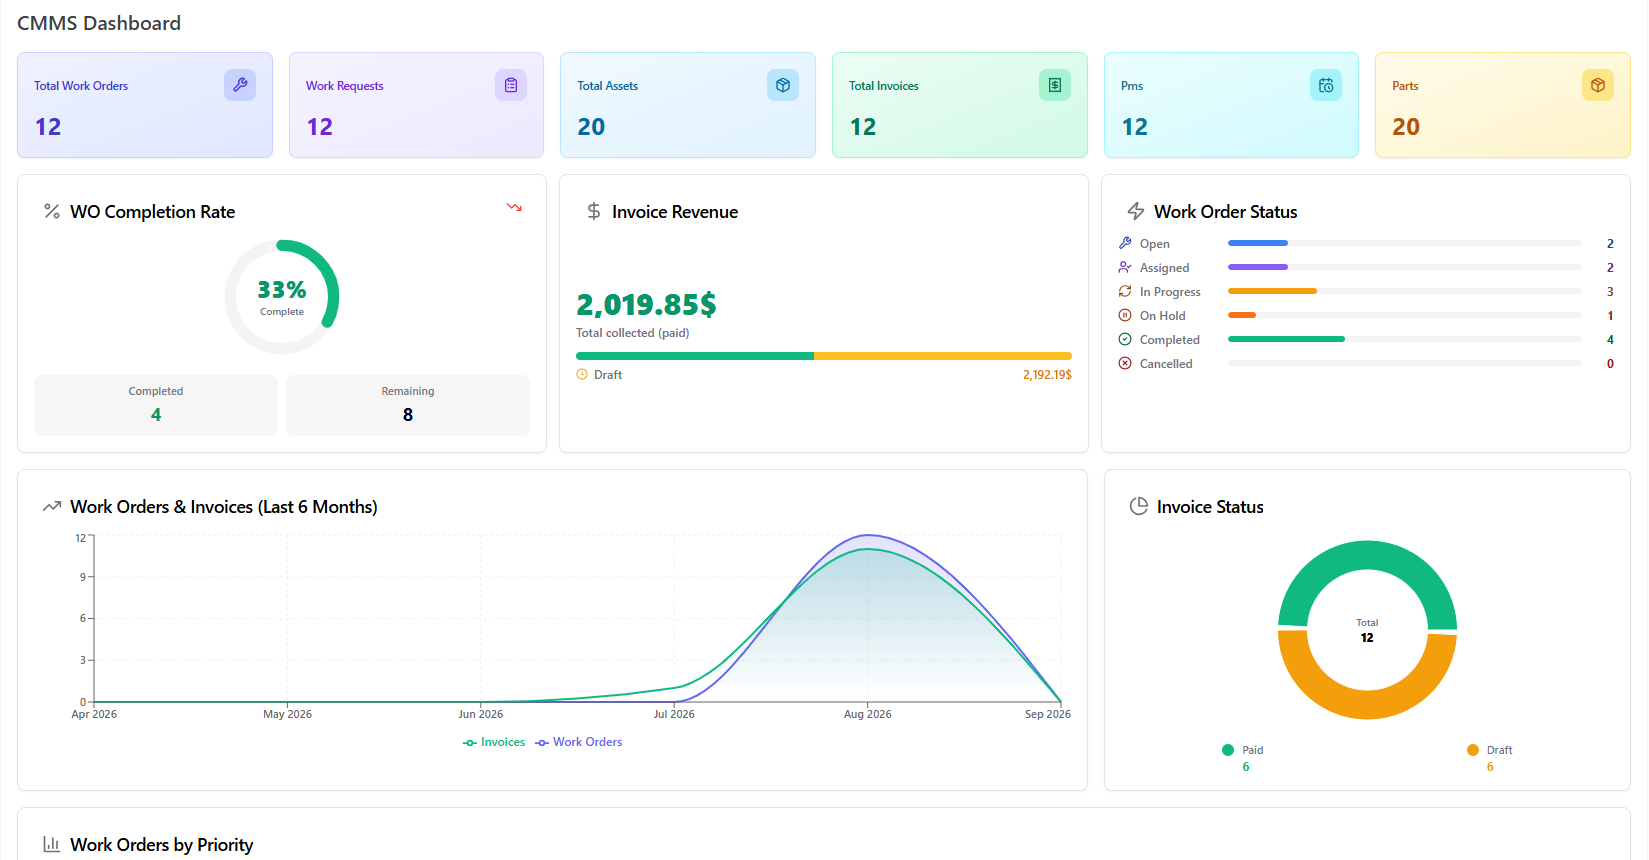Click the clipboard icon on Work Requests card
The height and width of the screenshot is (860, 1649).
coord(511,85)
